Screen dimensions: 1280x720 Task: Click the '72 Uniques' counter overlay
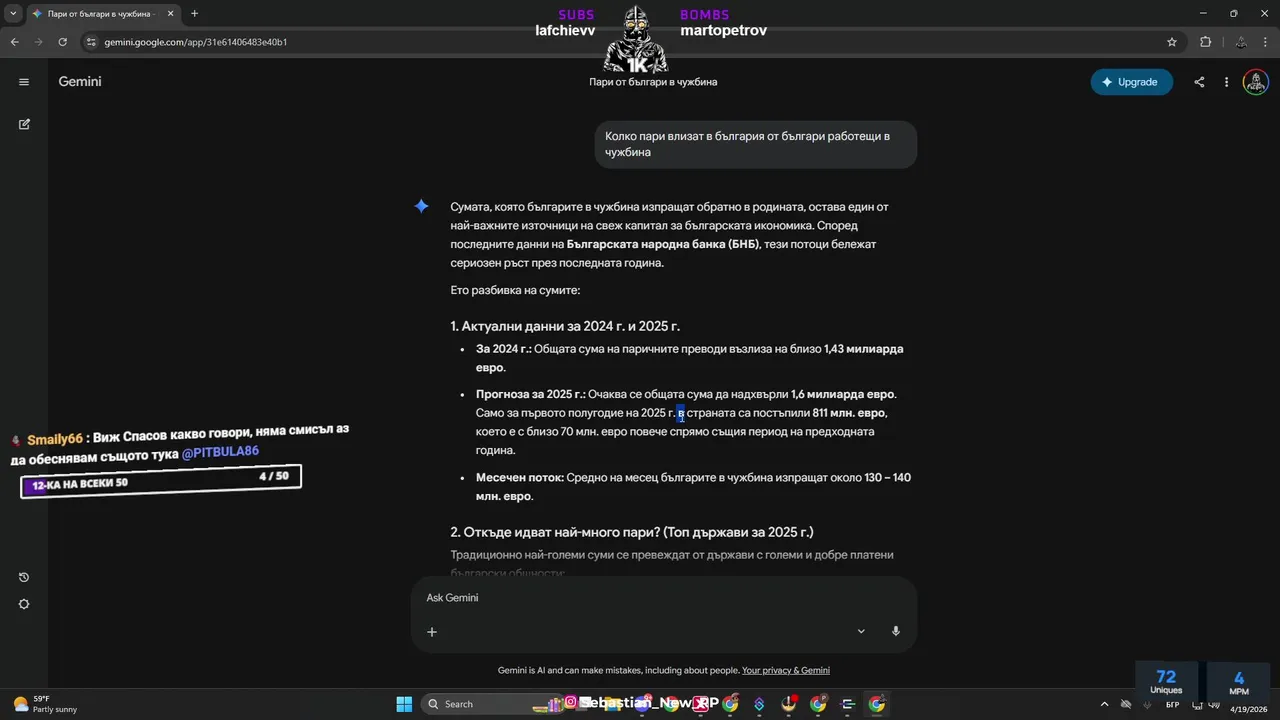1166,681
